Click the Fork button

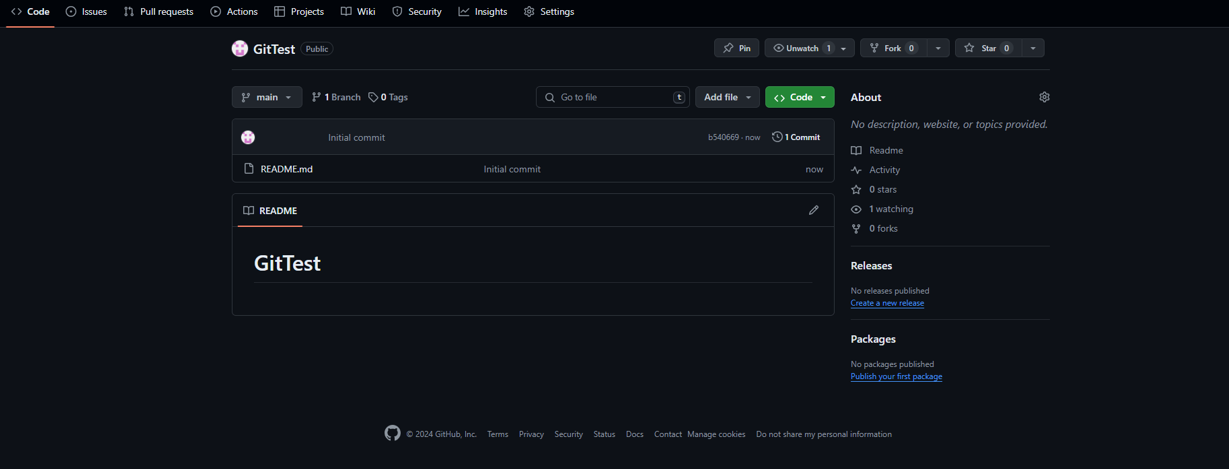coord(892,48)
